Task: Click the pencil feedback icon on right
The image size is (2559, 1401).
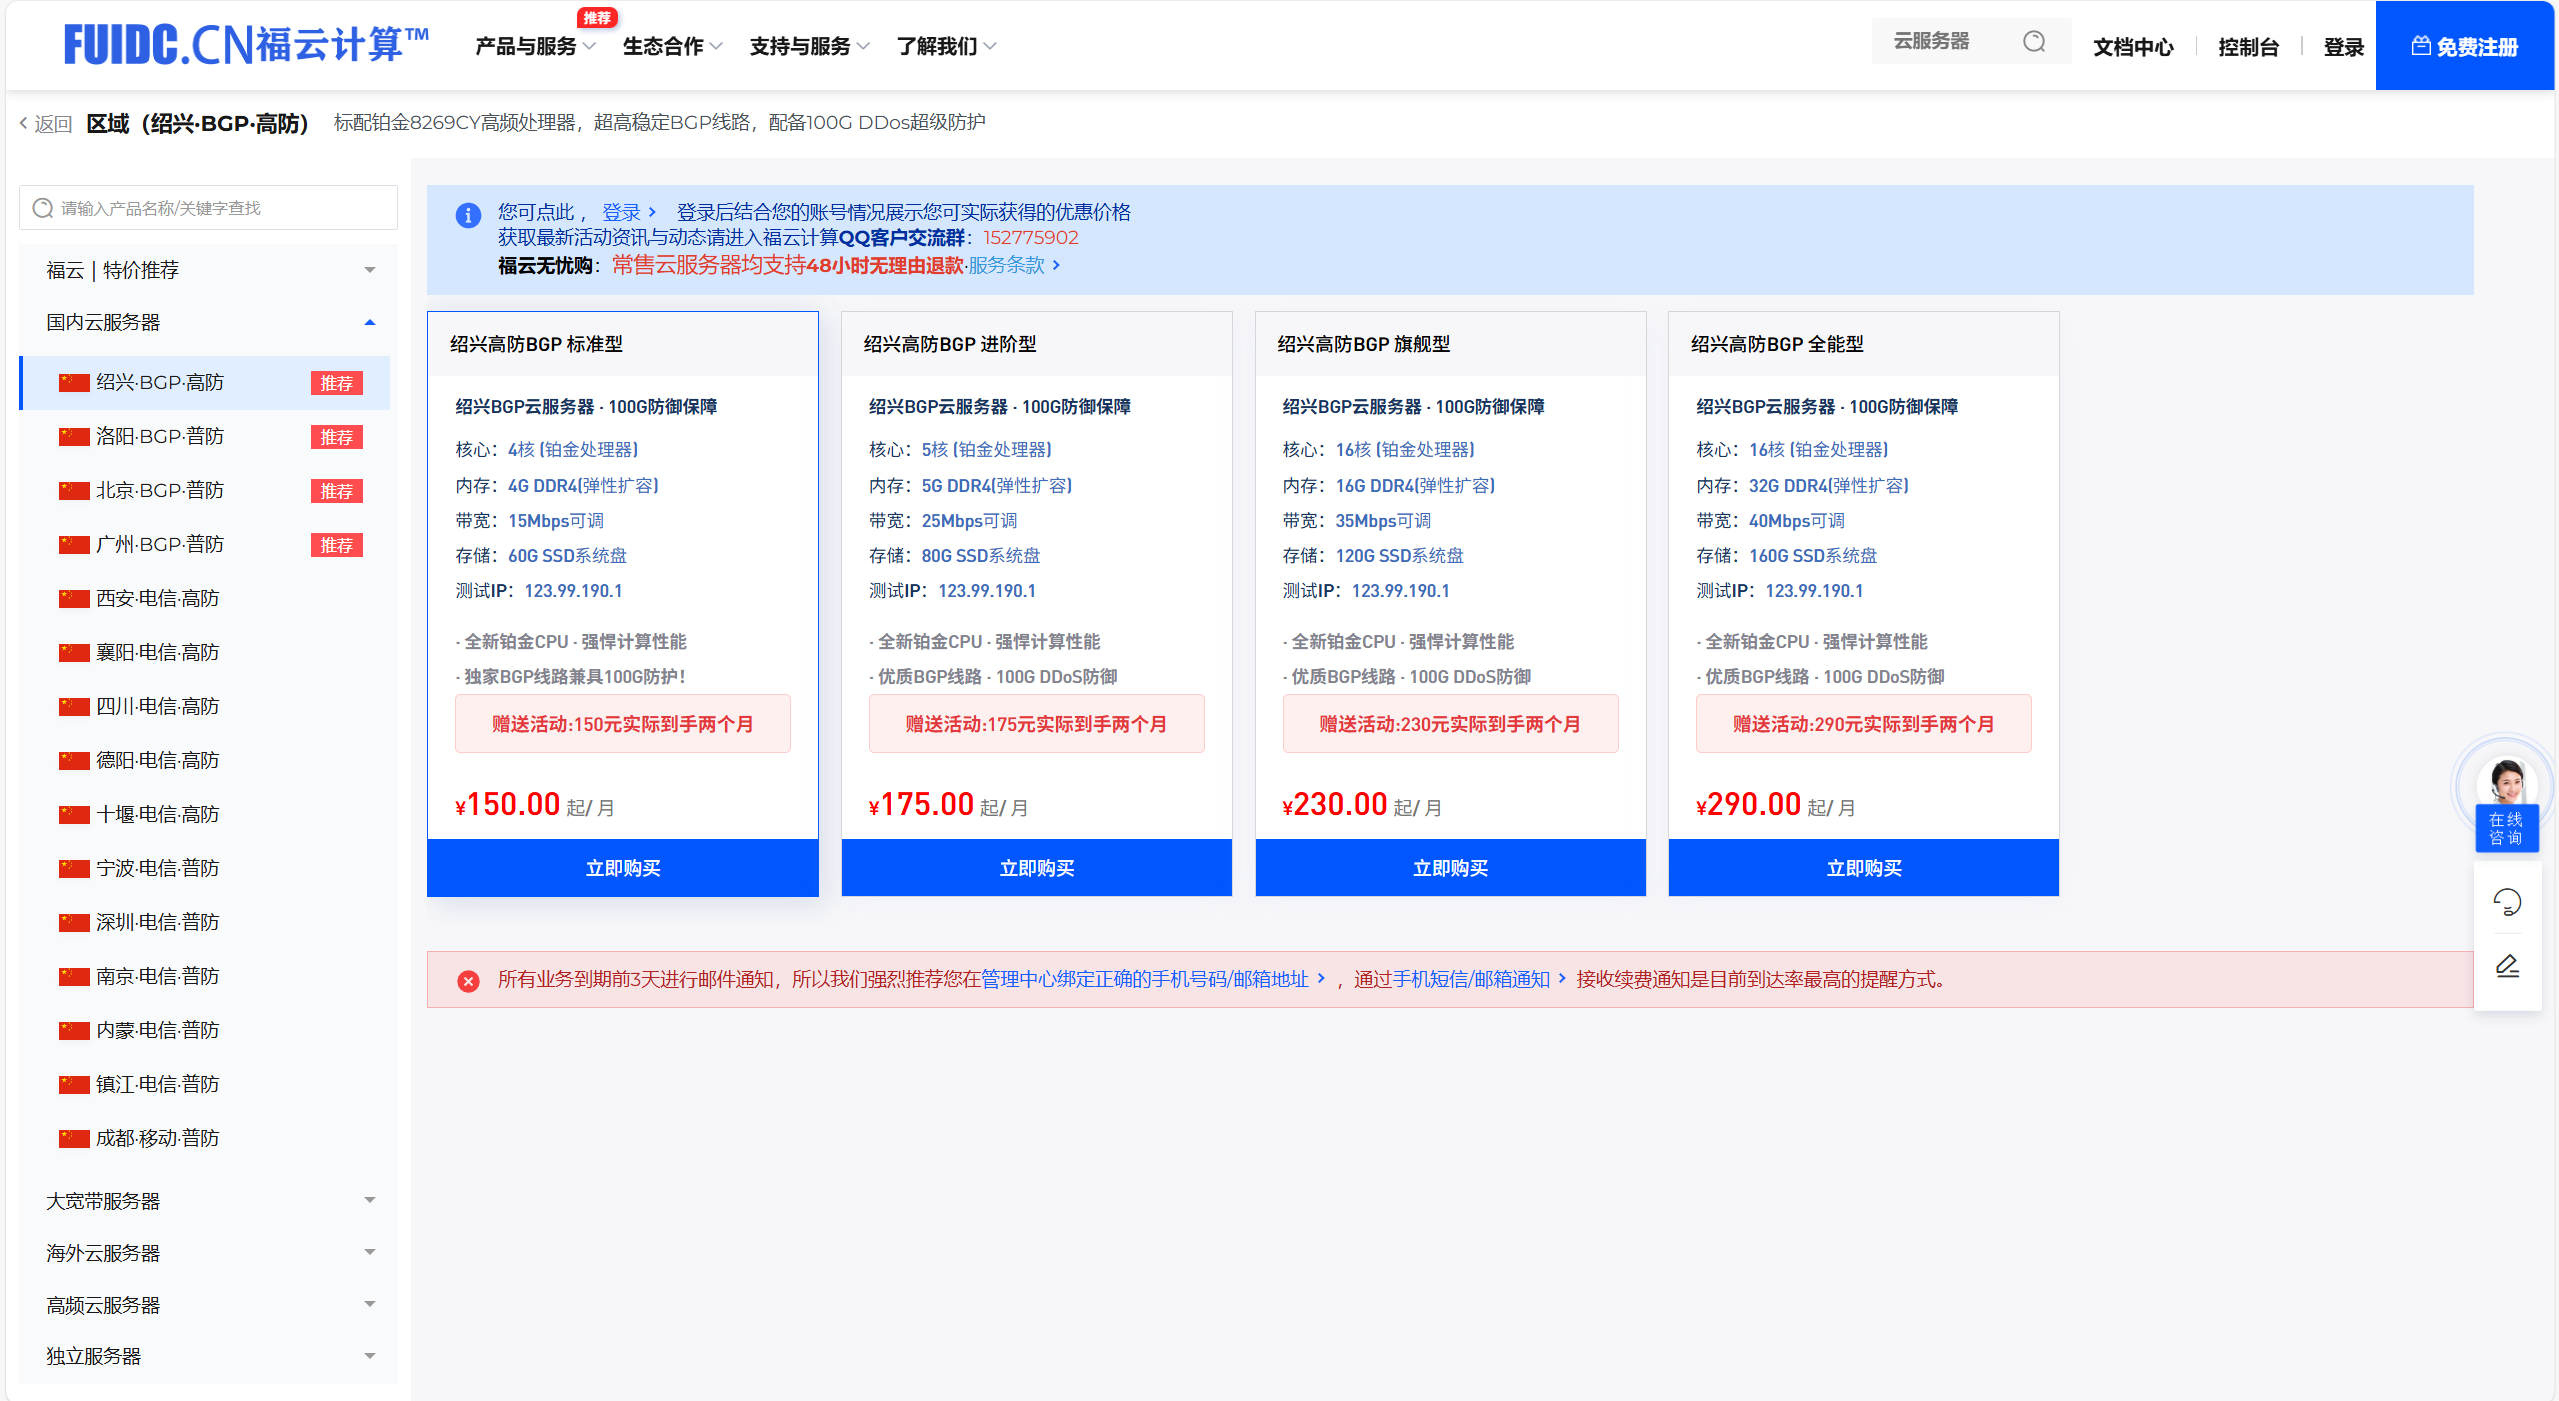Action: click(2506, 966)
